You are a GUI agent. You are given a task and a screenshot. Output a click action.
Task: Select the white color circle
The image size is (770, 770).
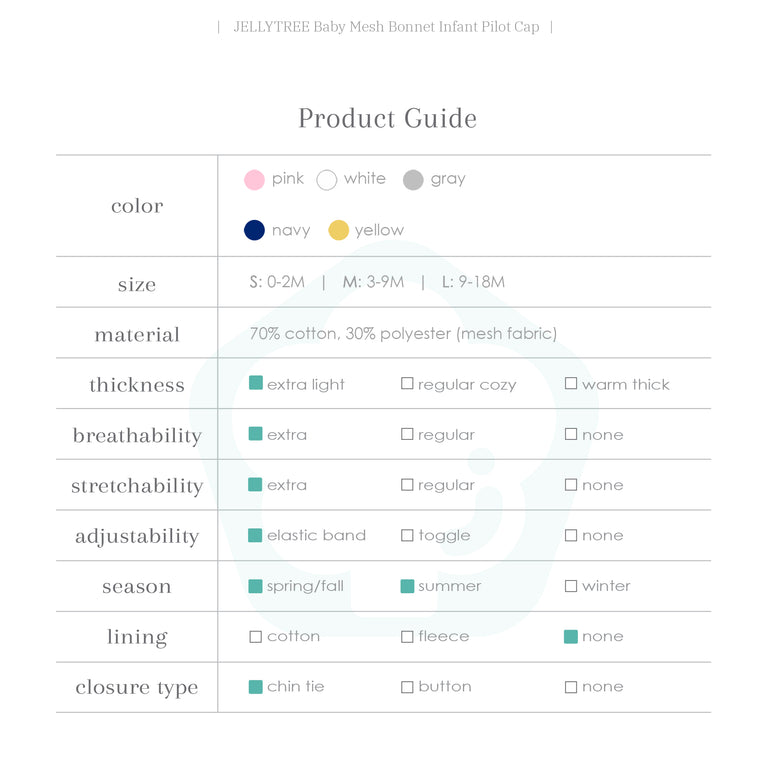point(326,180)
